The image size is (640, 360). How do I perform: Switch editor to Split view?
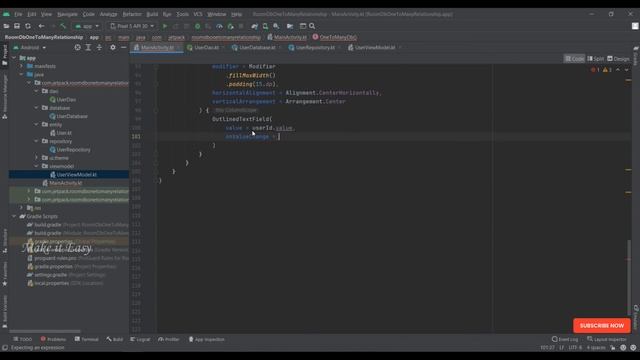[x=596, y=59]
